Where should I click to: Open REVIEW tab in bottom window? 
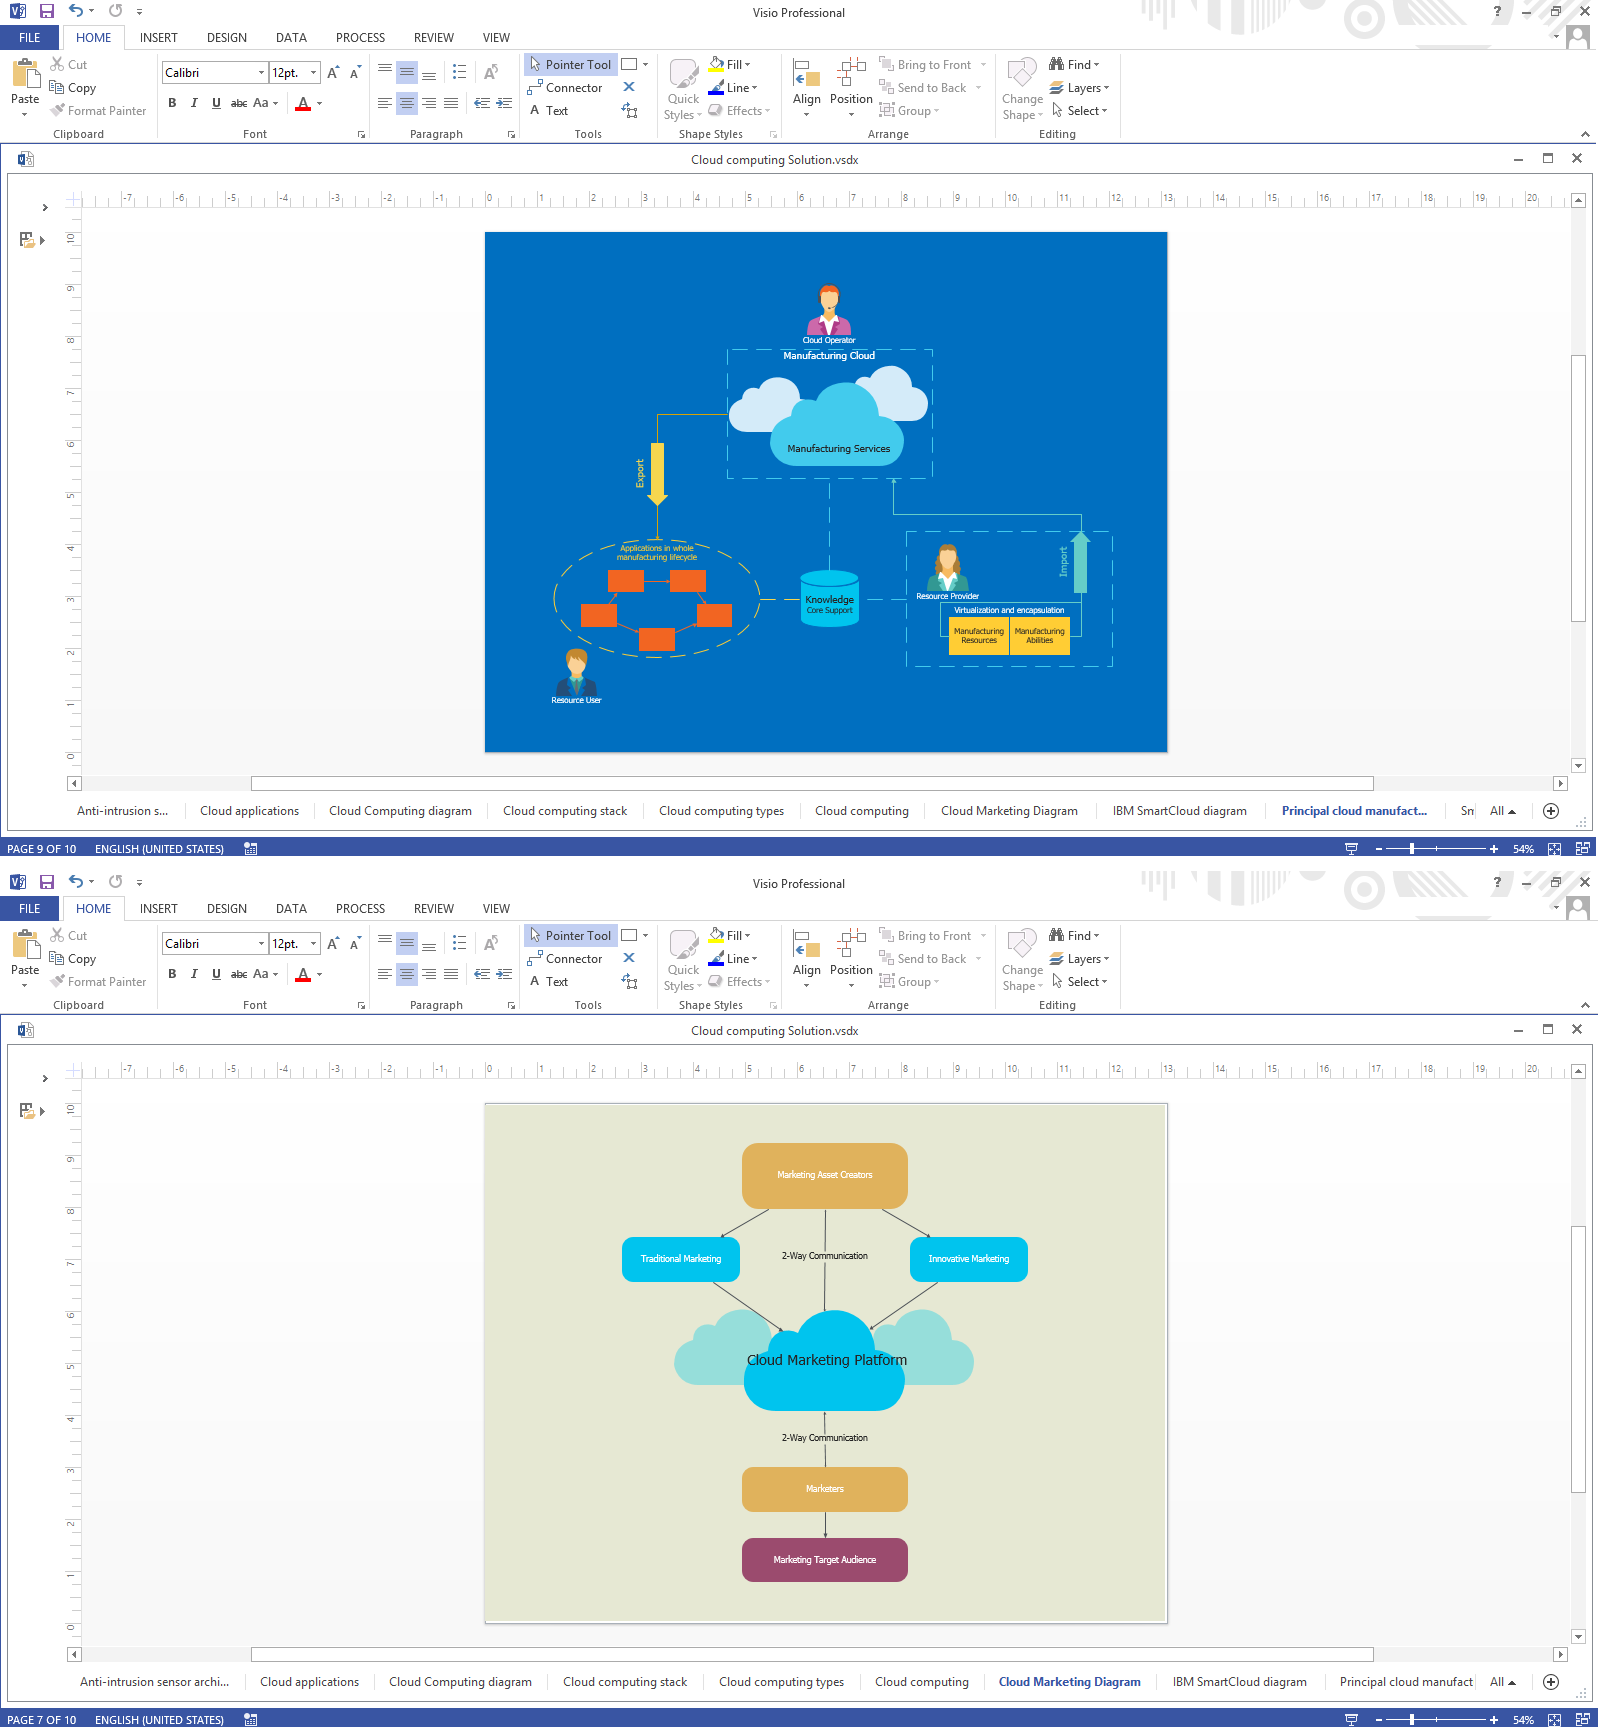(x=434, y=909)
